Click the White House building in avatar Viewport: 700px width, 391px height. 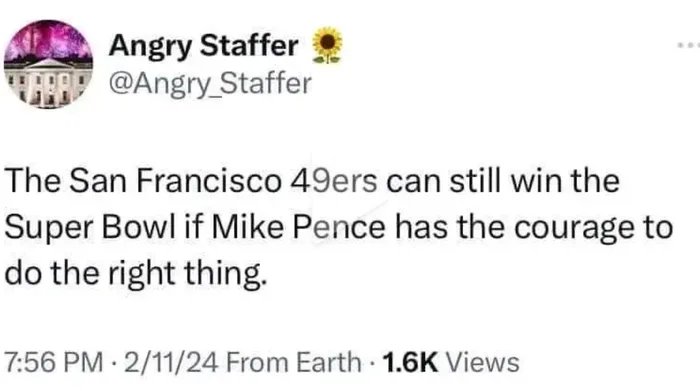click(x=49, y=83)
